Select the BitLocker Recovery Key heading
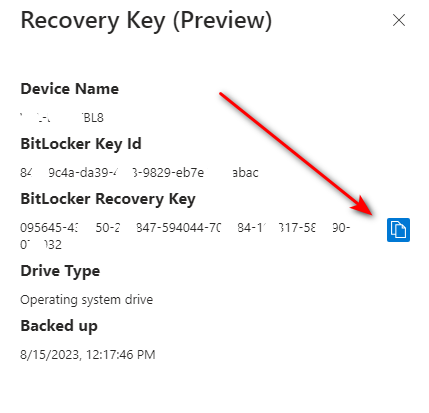 coord(108,199)
